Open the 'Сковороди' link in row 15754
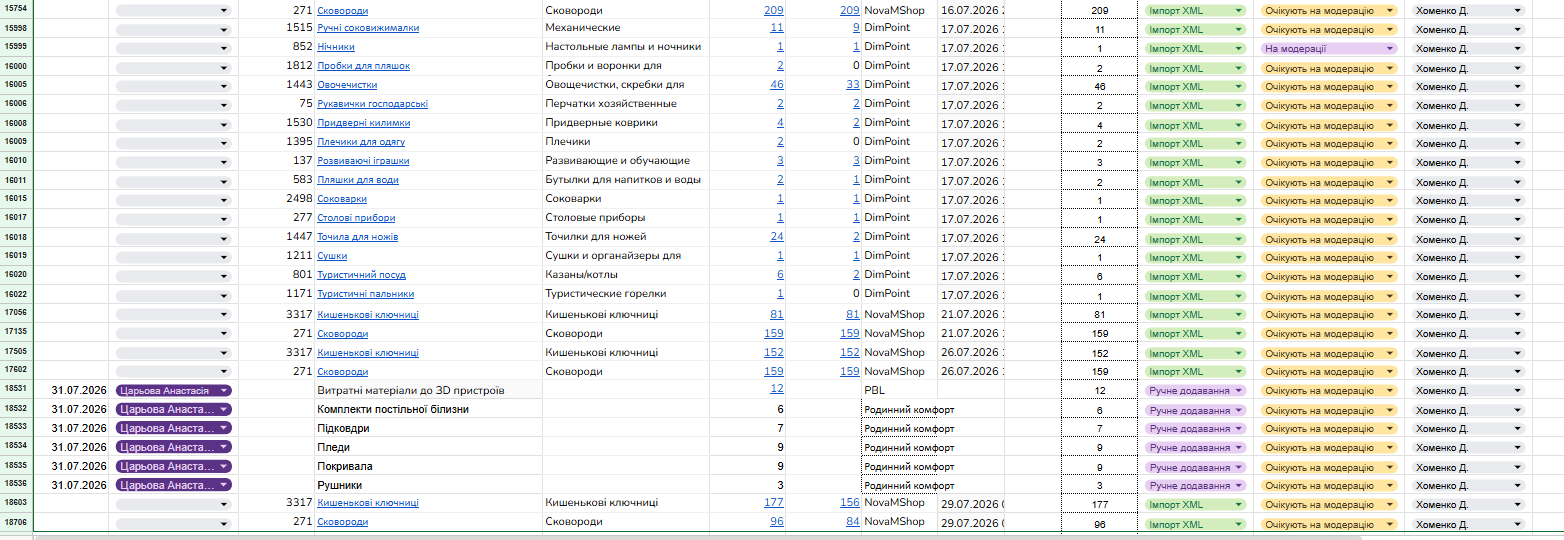1564x540 pixels. [342, 10]
